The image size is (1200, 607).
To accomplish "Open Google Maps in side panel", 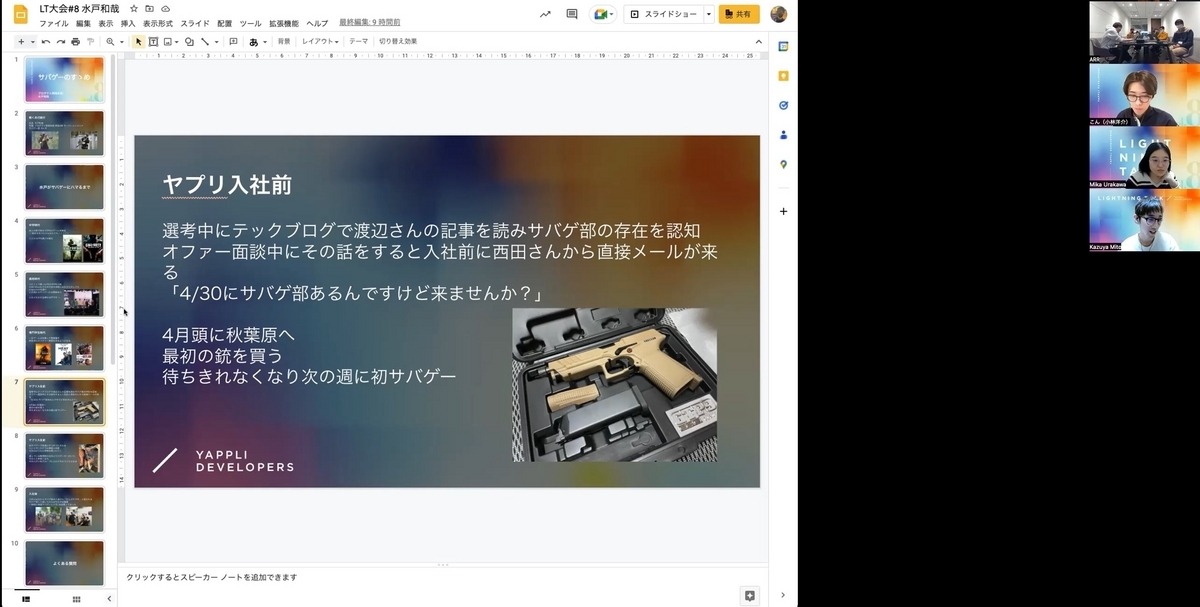I will click(x=784, y=164).
